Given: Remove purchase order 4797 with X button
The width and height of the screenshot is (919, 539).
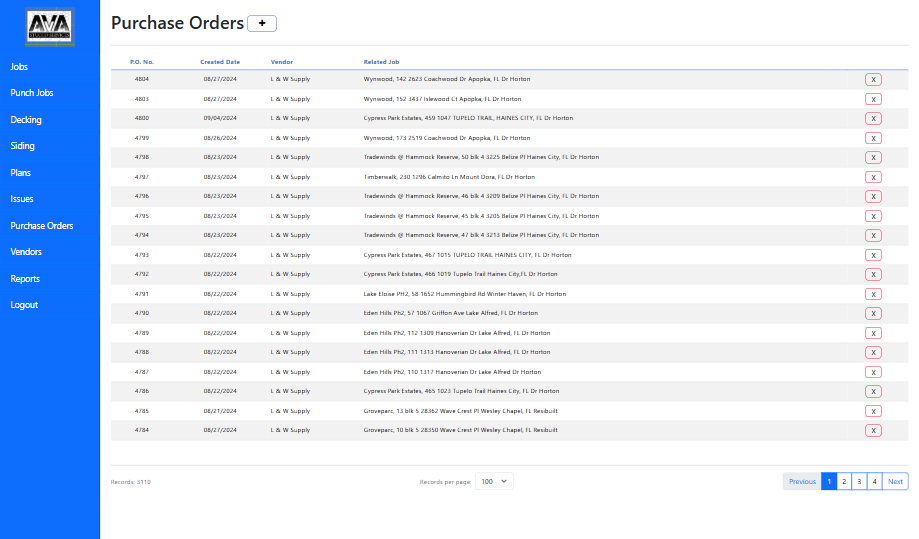Looking at the screenshot, I should [x=873, y=177].
